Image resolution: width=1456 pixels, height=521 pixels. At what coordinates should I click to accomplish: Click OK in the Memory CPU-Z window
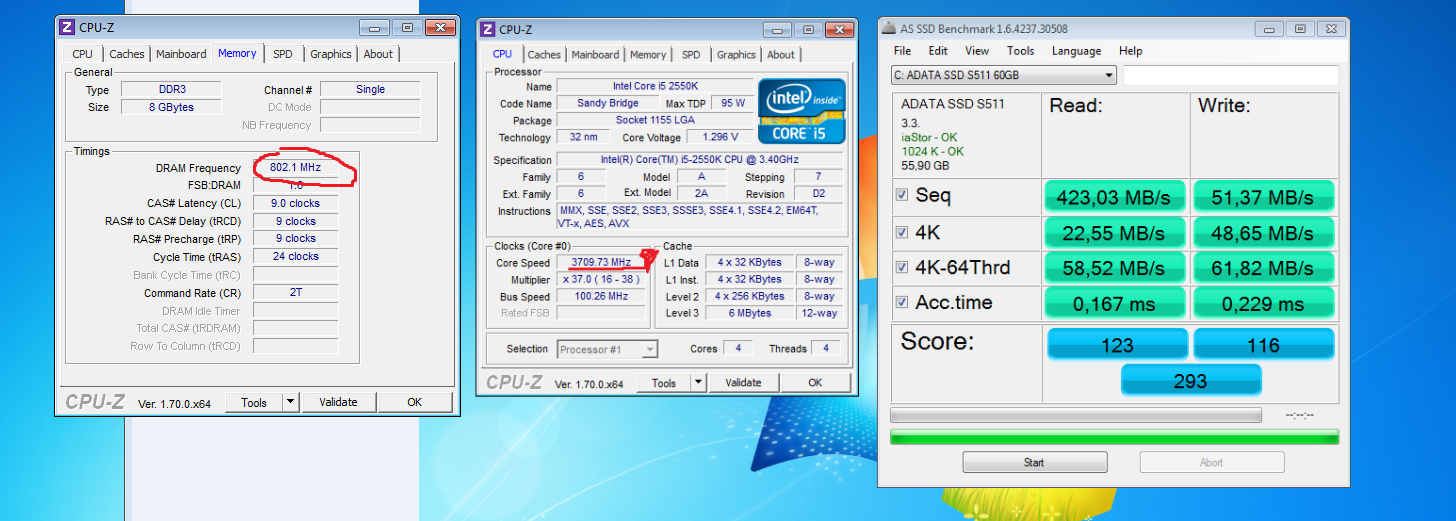pos(415,402)
